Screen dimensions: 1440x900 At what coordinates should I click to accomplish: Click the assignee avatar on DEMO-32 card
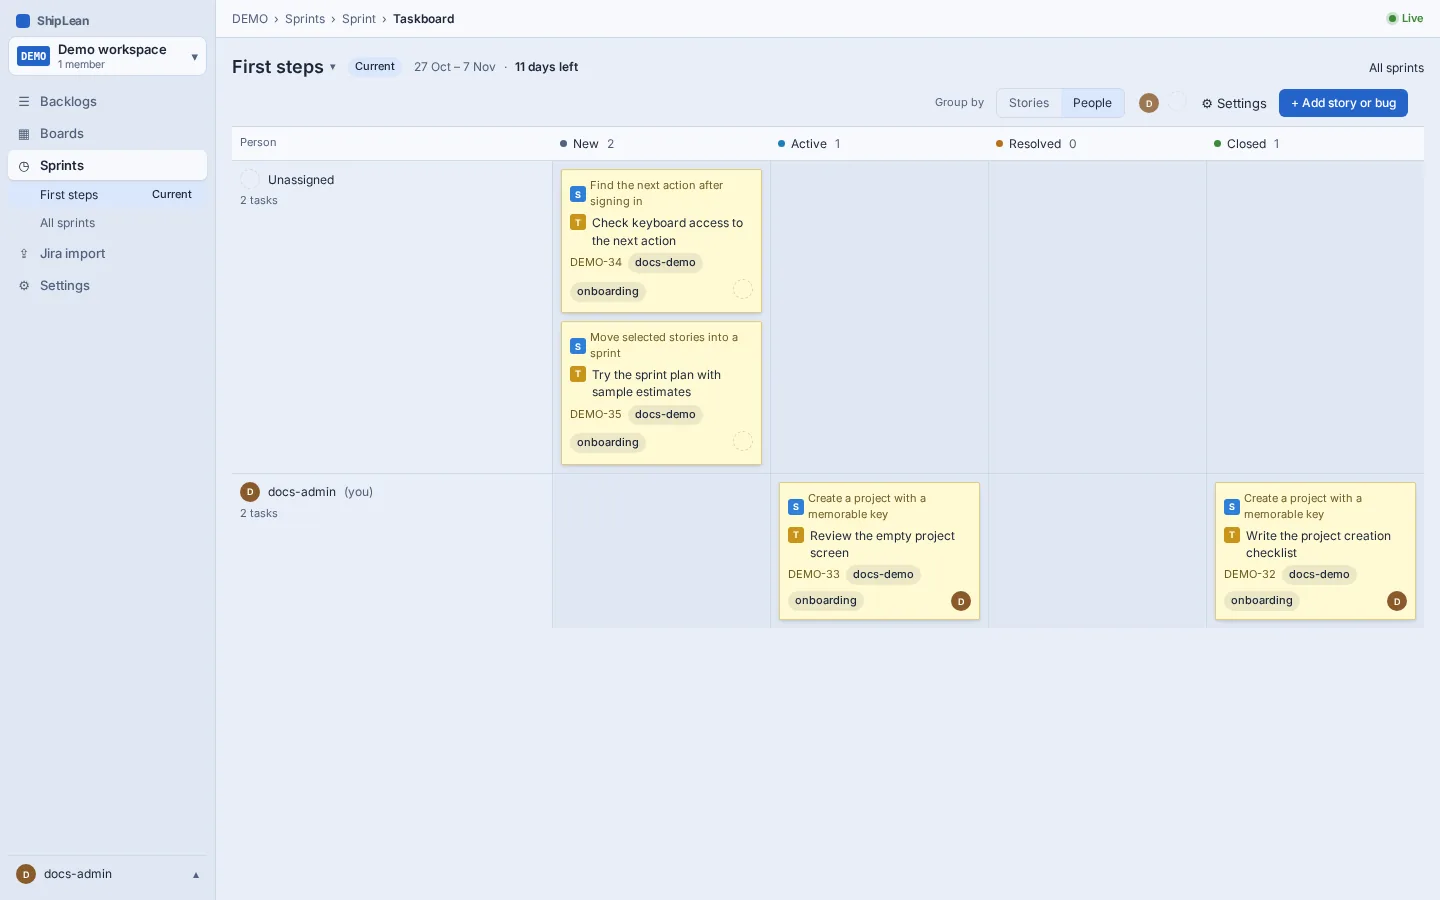pyautogui.click(x=1397, y=601)
